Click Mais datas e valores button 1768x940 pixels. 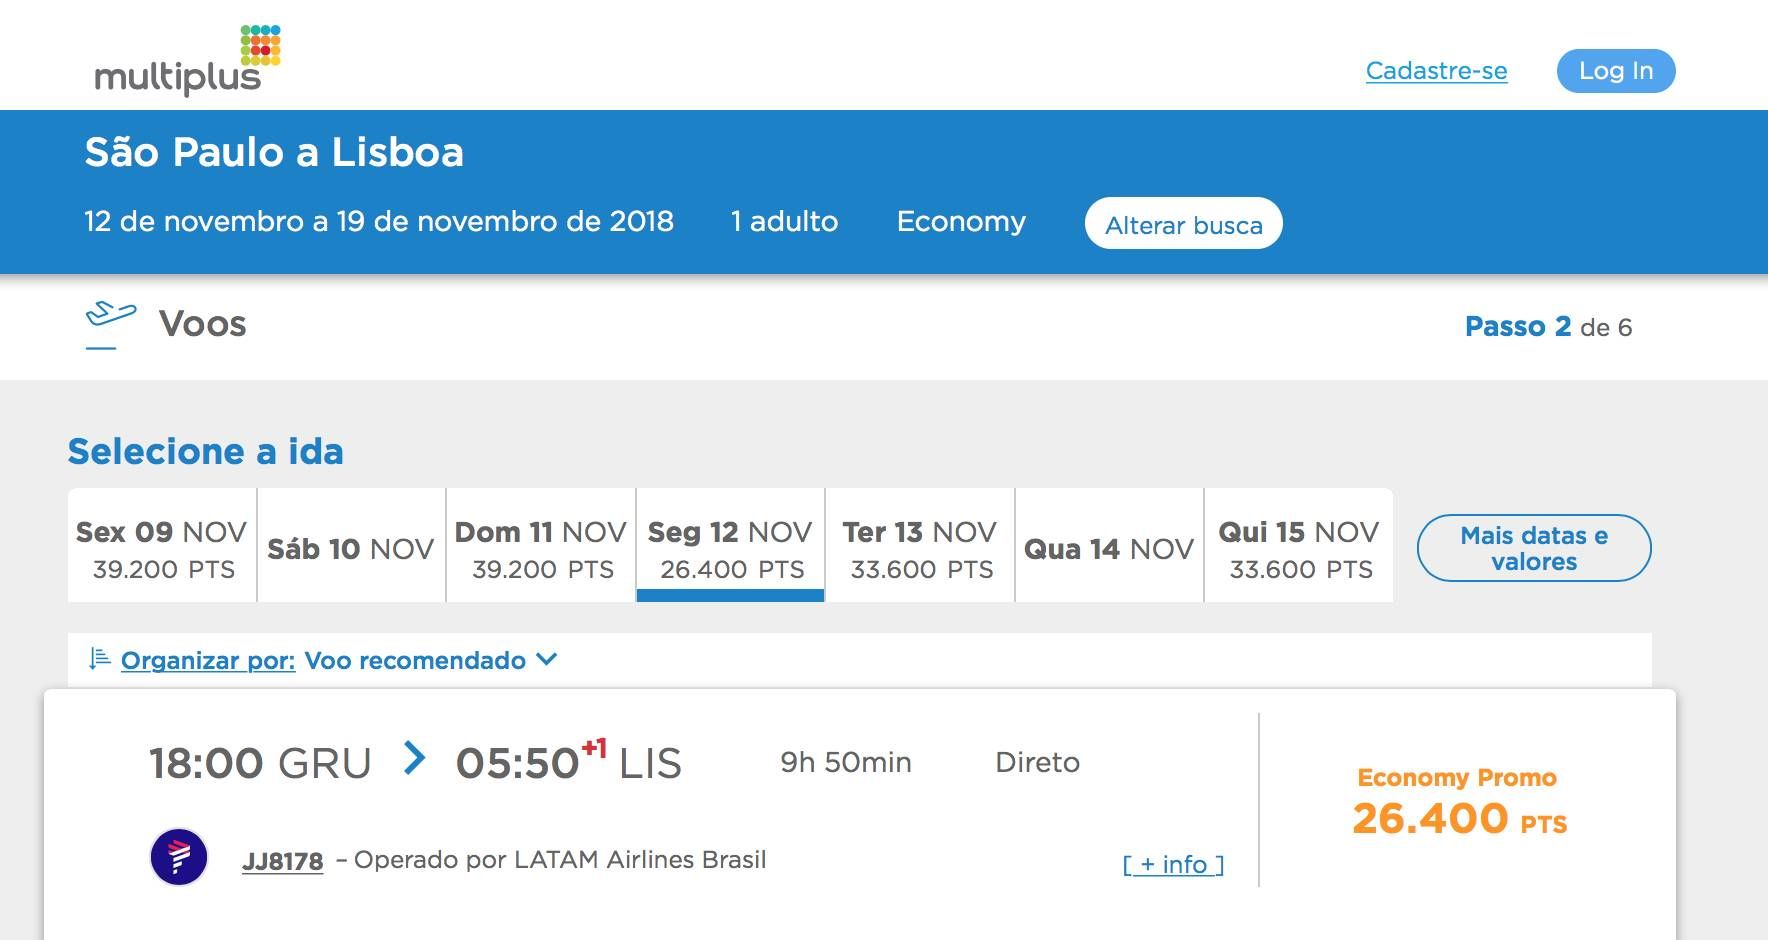[1534, 548]
